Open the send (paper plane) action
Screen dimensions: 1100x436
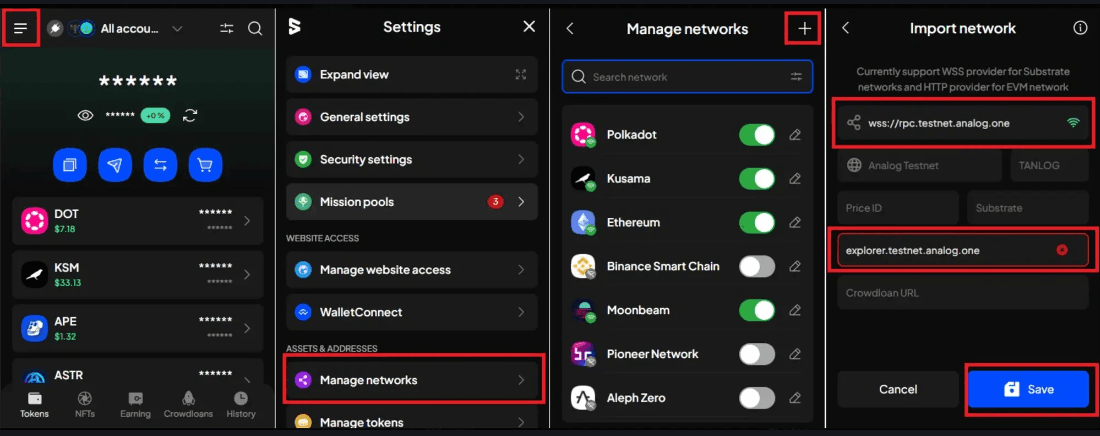(x=115, y=165)
